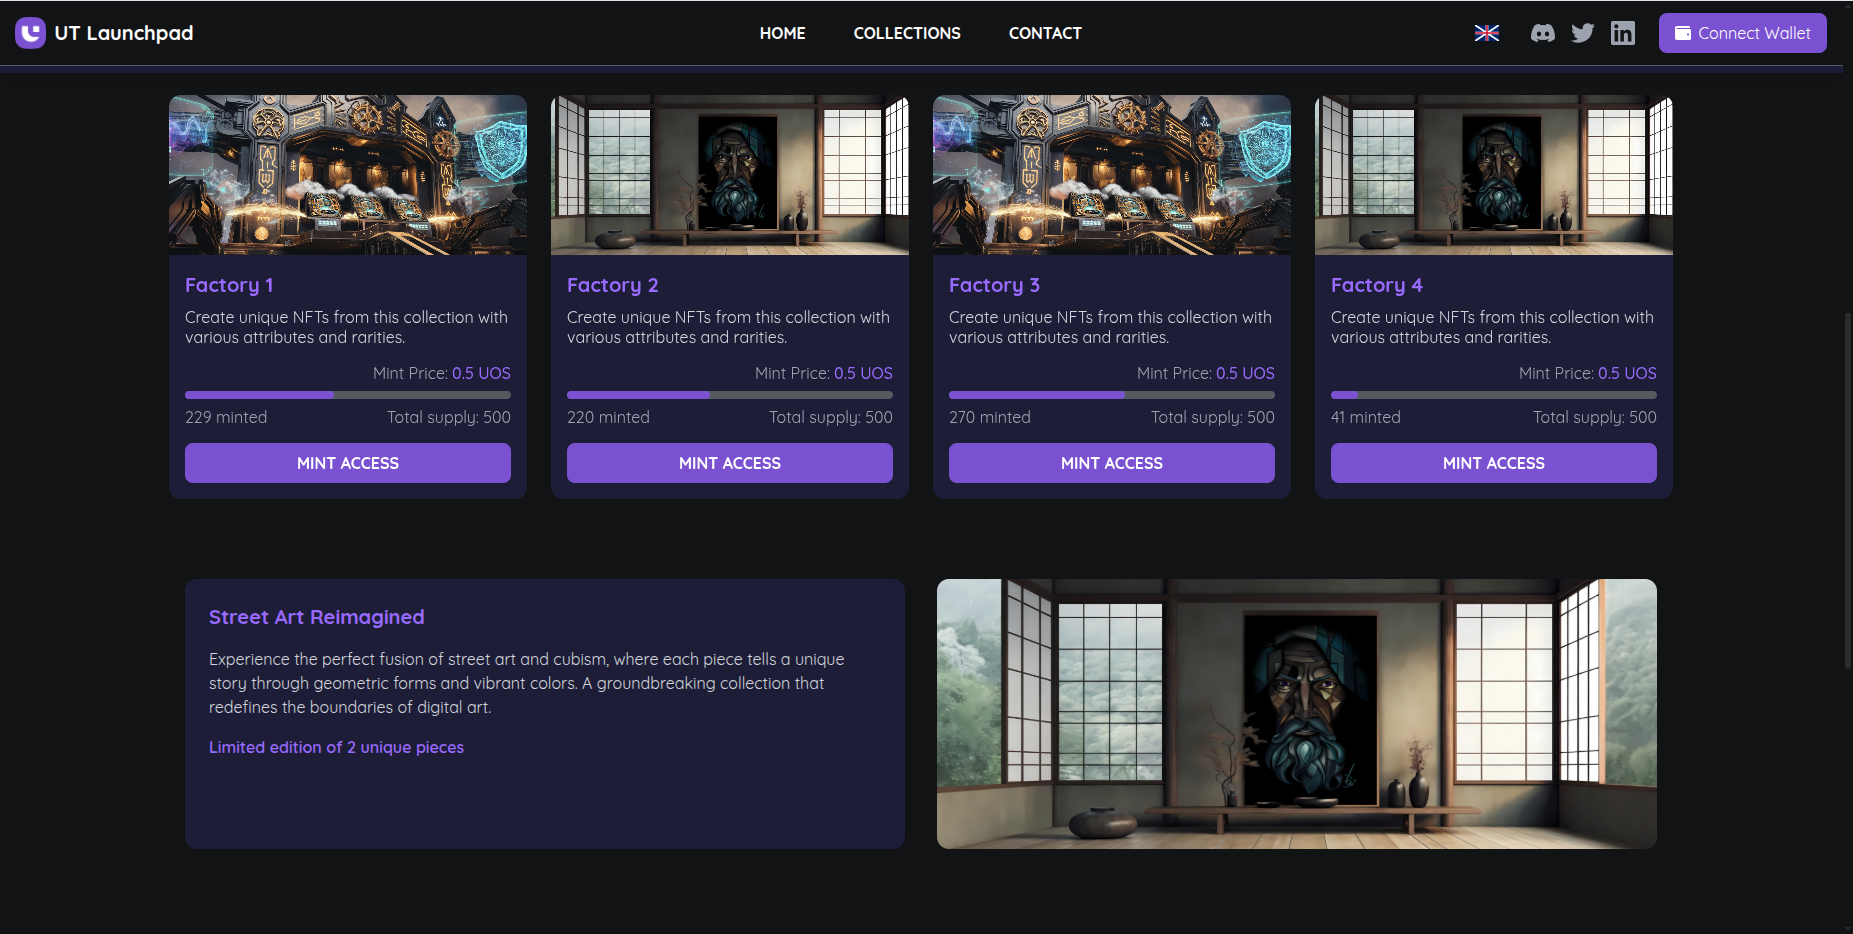Go to the HOME menu item
This screenshot has height=934, width=1853.
pyautogui.click(x=782, y=33)
